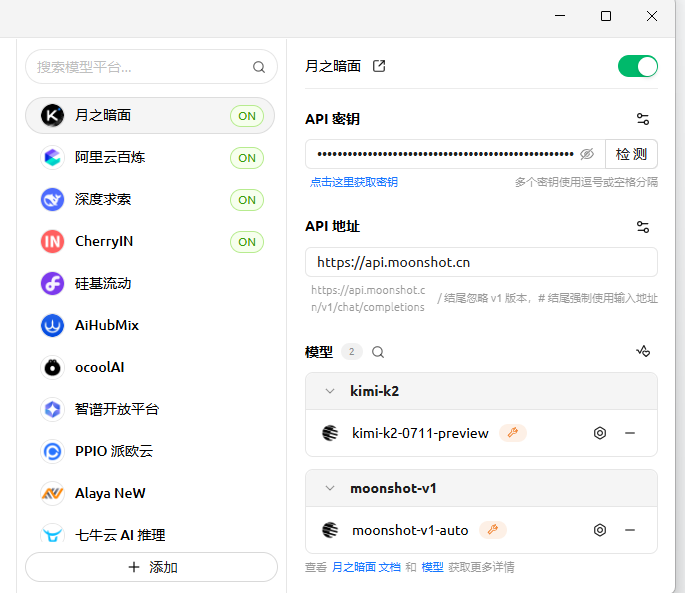The image size is (685, 593).
Task: Click the model health check icon
Action: 643,351
